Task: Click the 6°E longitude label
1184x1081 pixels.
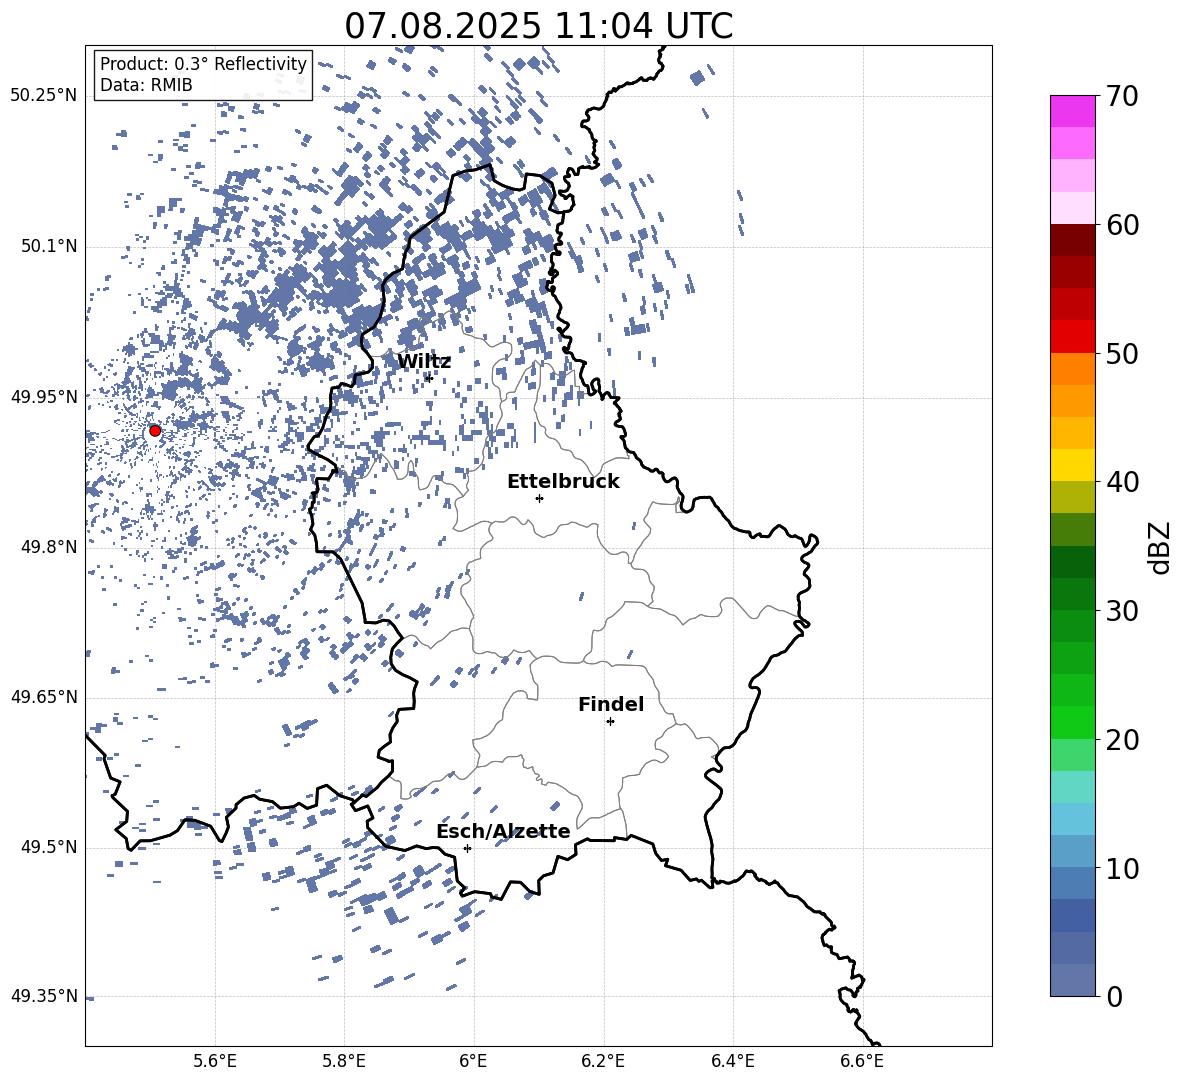Action: (x=473, y=1061)
